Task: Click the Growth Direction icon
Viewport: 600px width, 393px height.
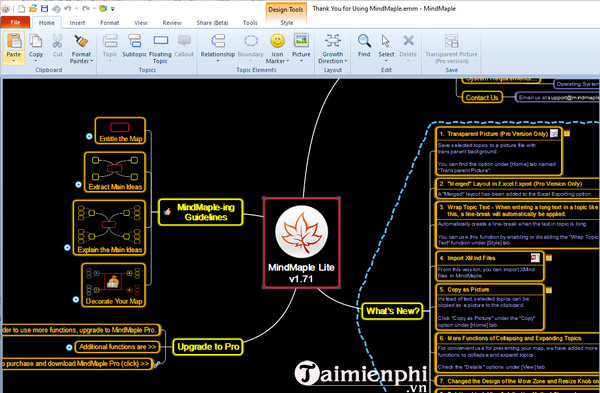Action: [333, 41]
